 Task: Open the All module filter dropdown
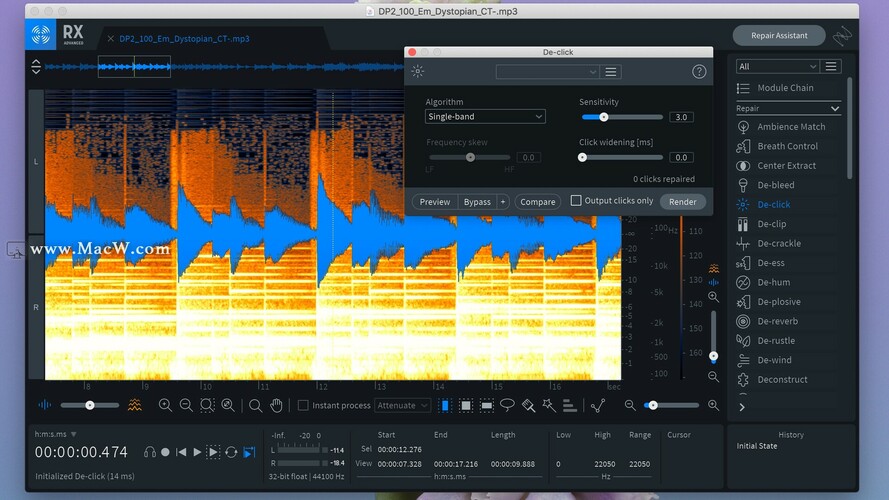(777, 66)
